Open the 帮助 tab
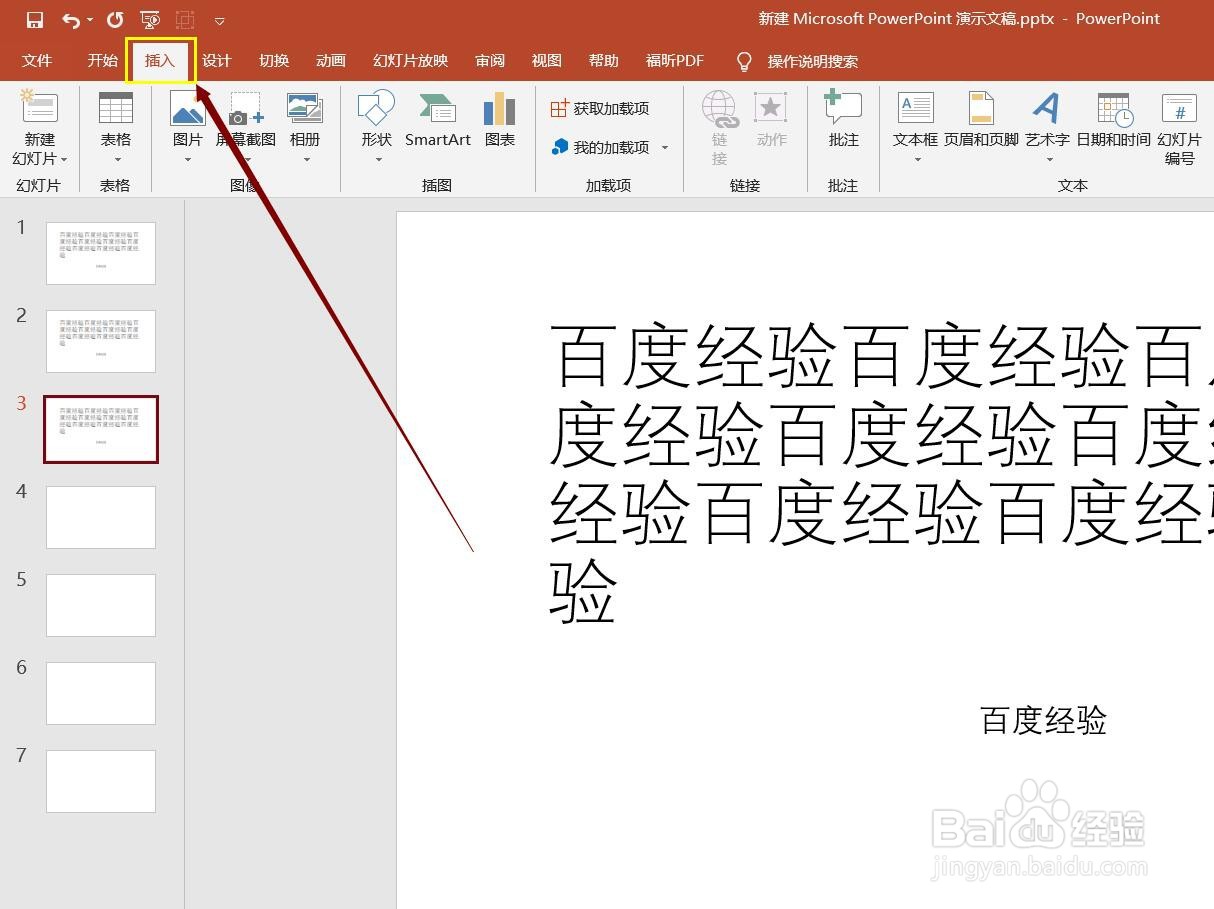1214x909 pixels. [604, 61]
